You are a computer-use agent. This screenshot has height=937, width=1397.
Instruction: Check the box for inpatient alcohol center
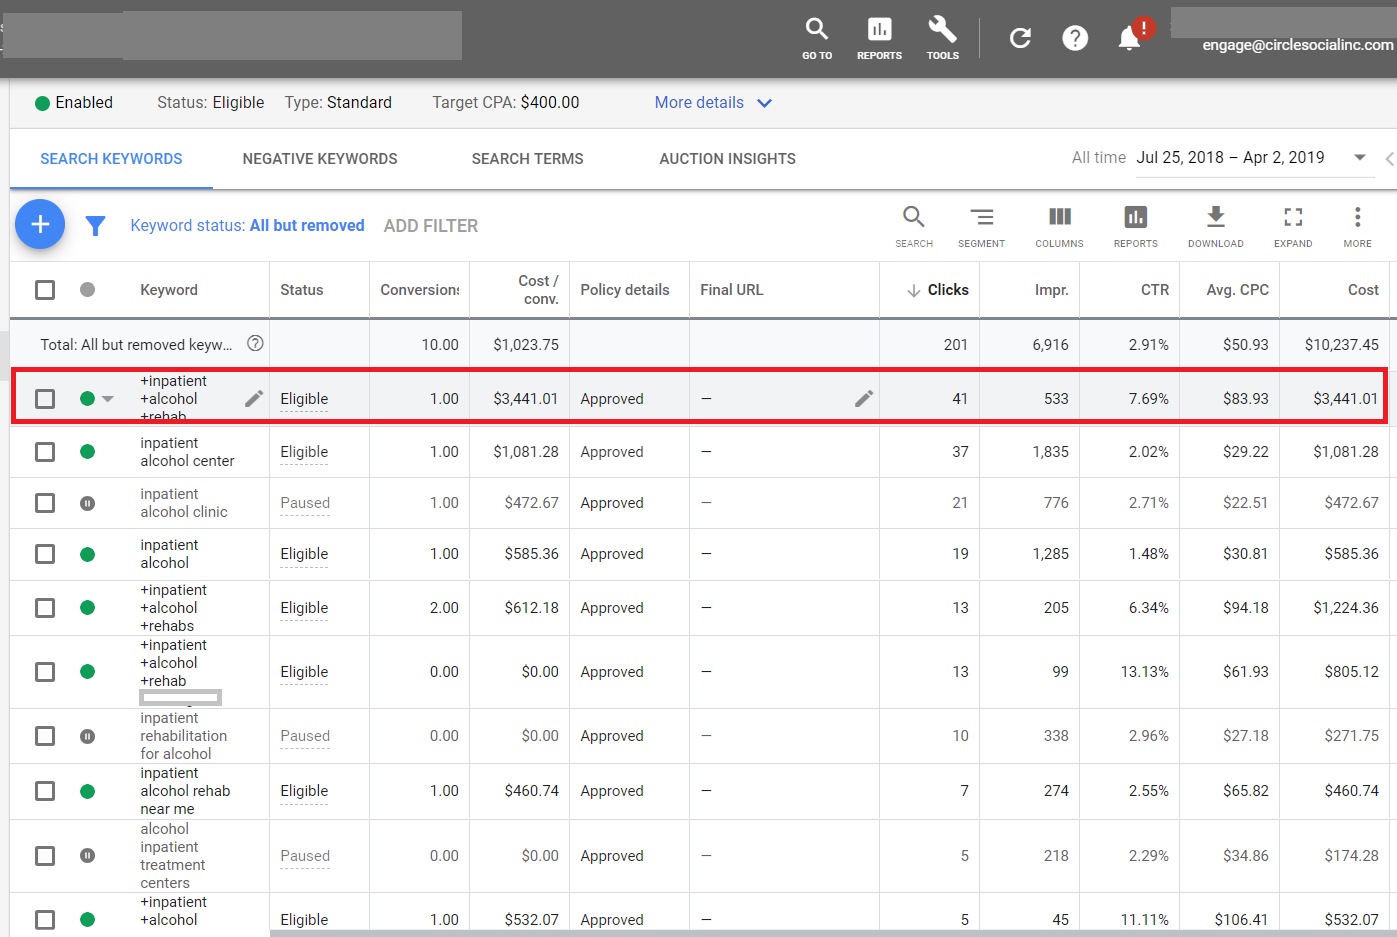[x=45, y=452]
